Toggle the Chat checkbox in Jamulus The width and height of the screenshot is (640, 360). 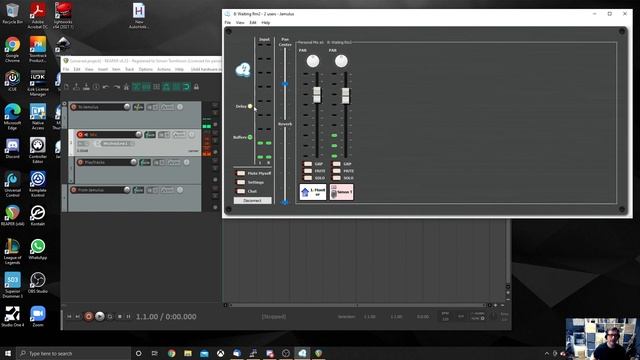241,191
